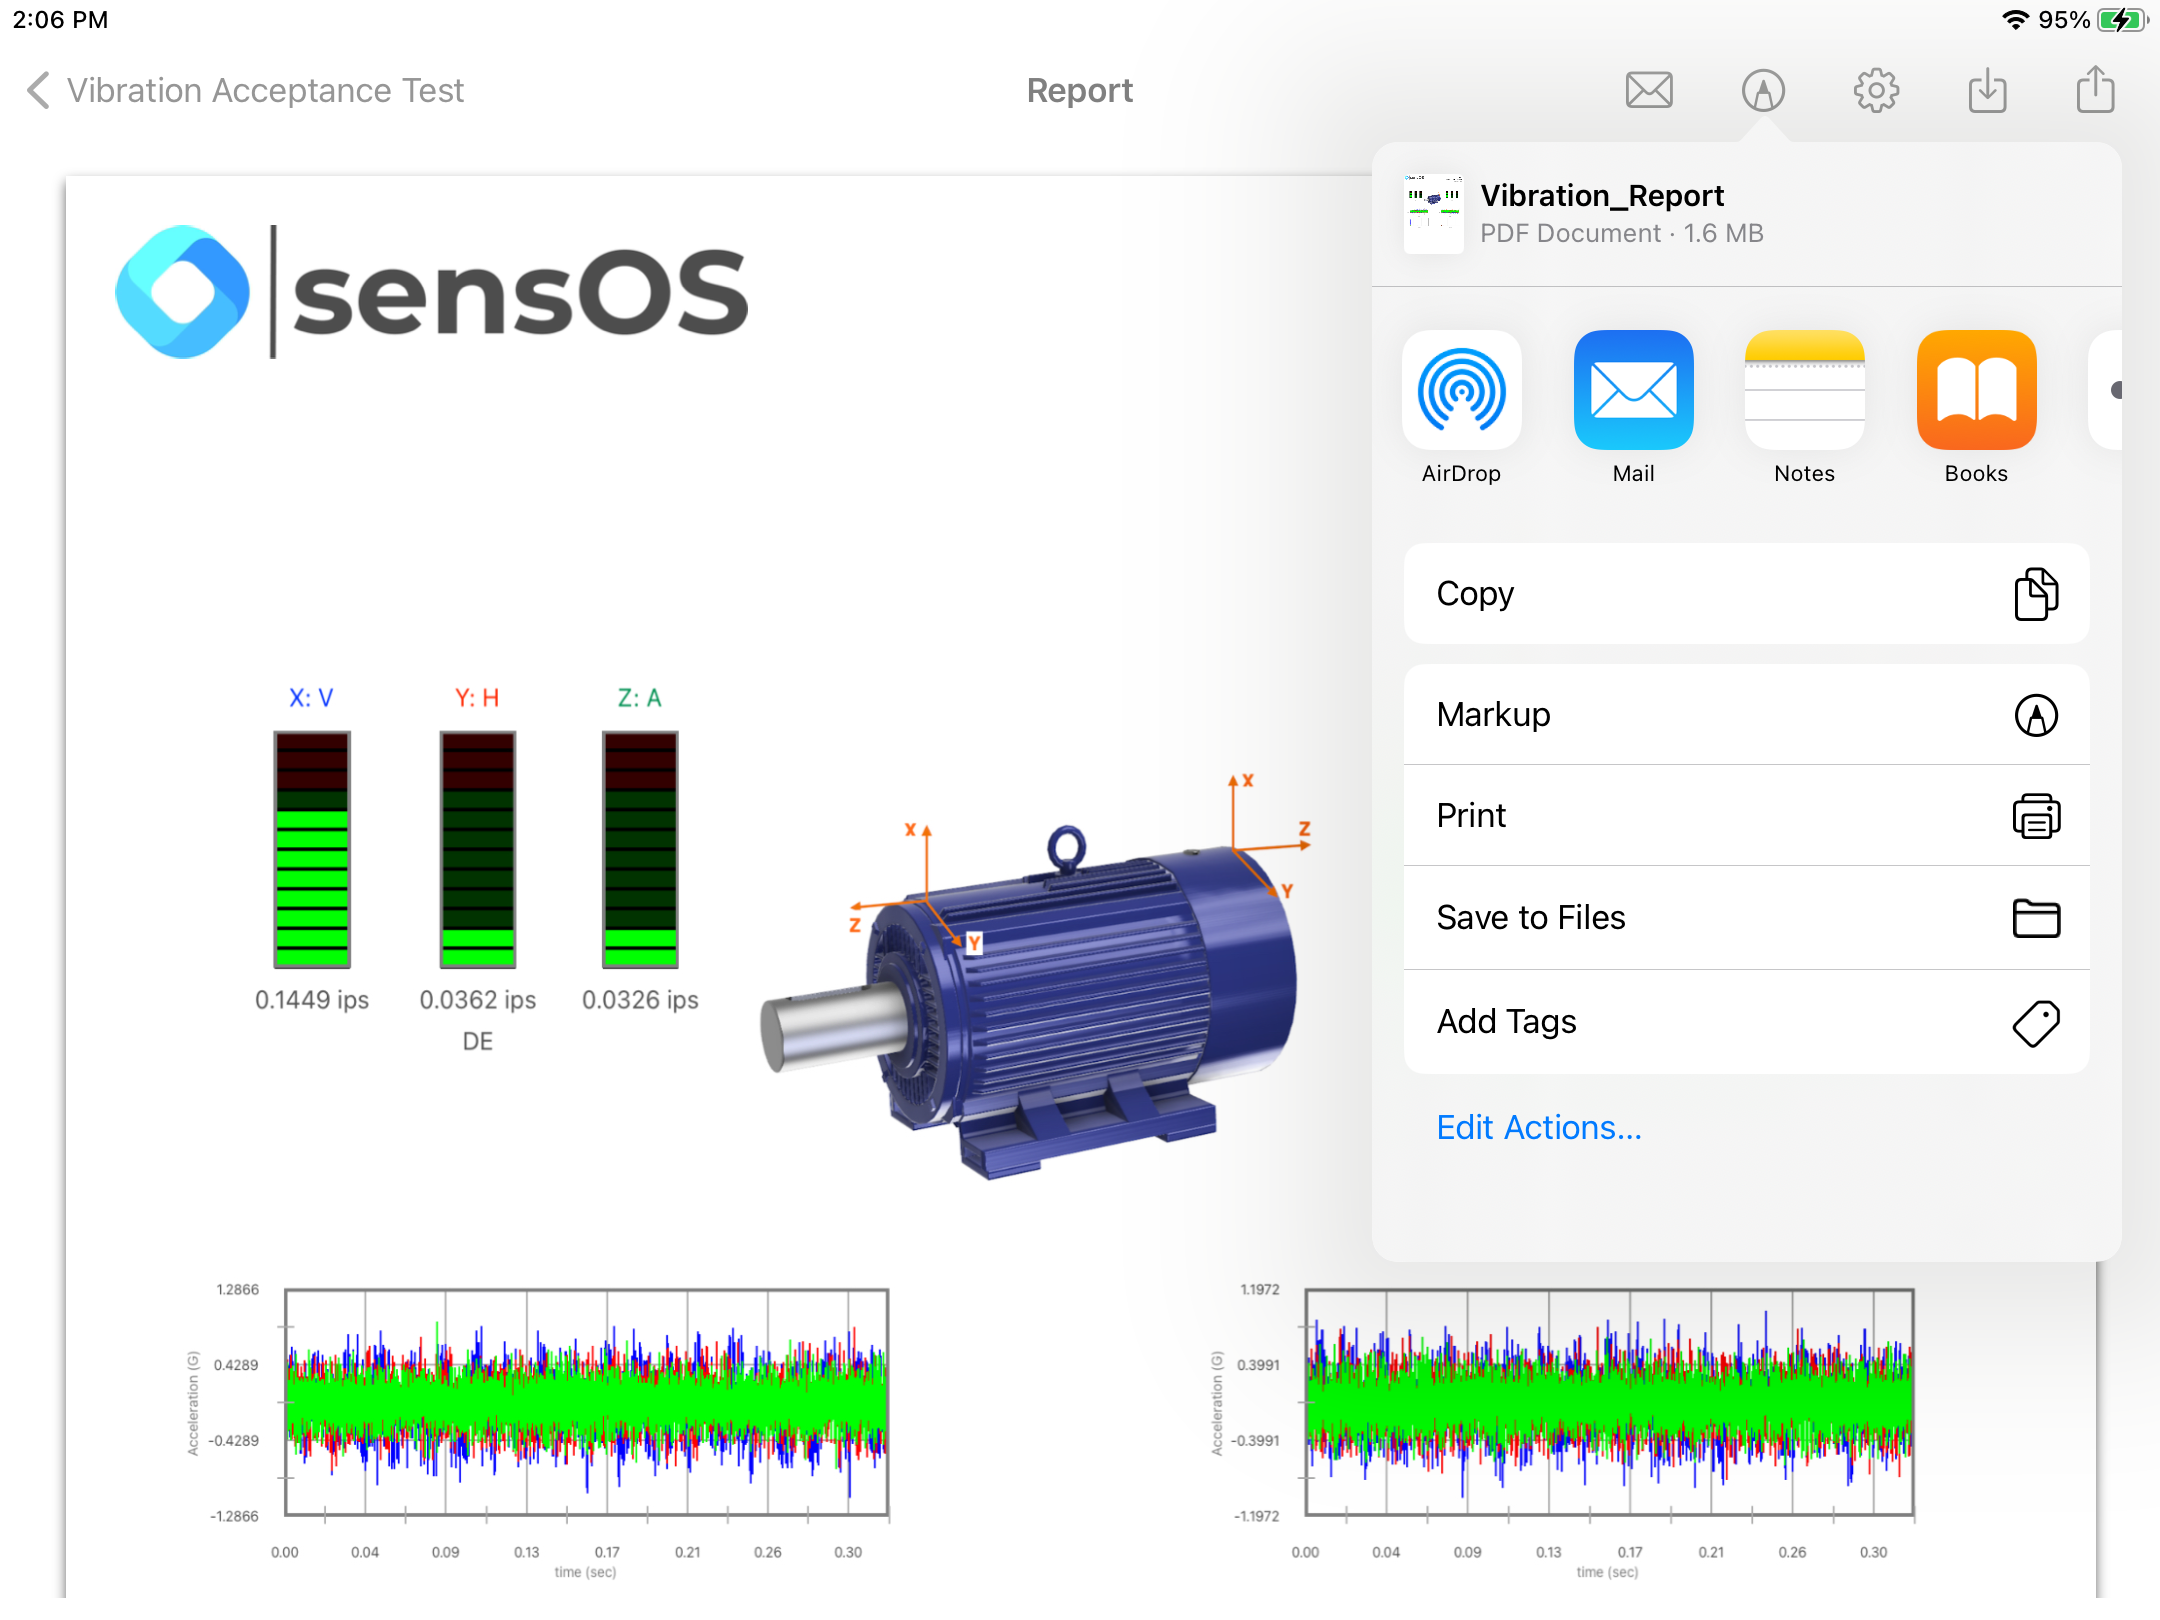Tap the Markup pen-circle icon in list
This screenshot has height=1620, width=2160.
[2037, 715]
